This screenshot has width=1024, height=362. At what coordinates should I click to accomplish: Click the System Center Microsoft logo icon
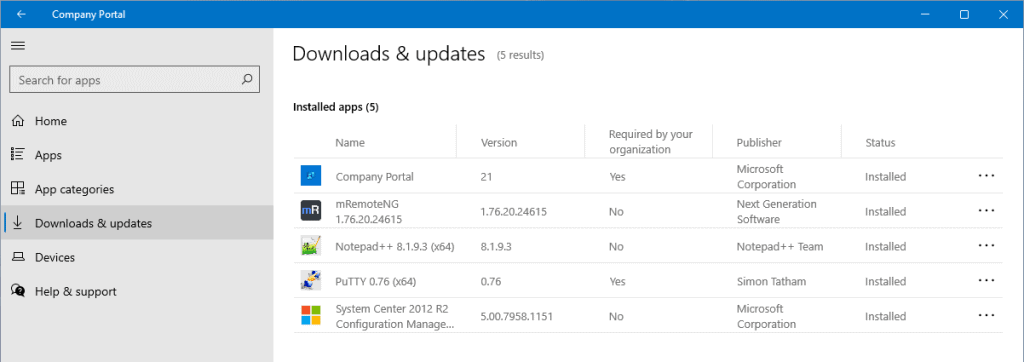(311, 316)
